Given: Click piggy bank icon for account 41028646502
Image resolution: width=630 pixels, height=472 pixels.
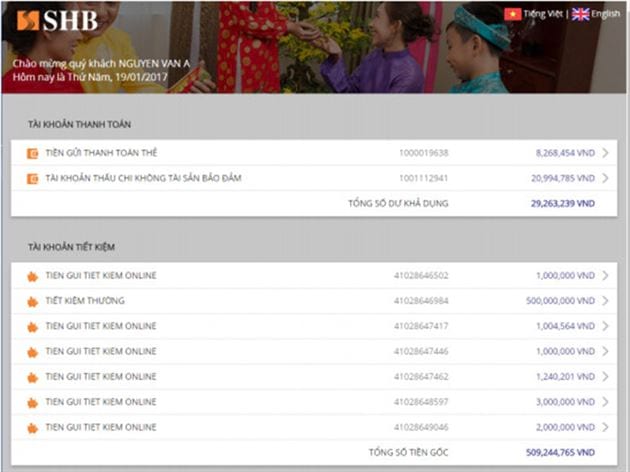Looking at the screenshot, I should click(32, 276).
